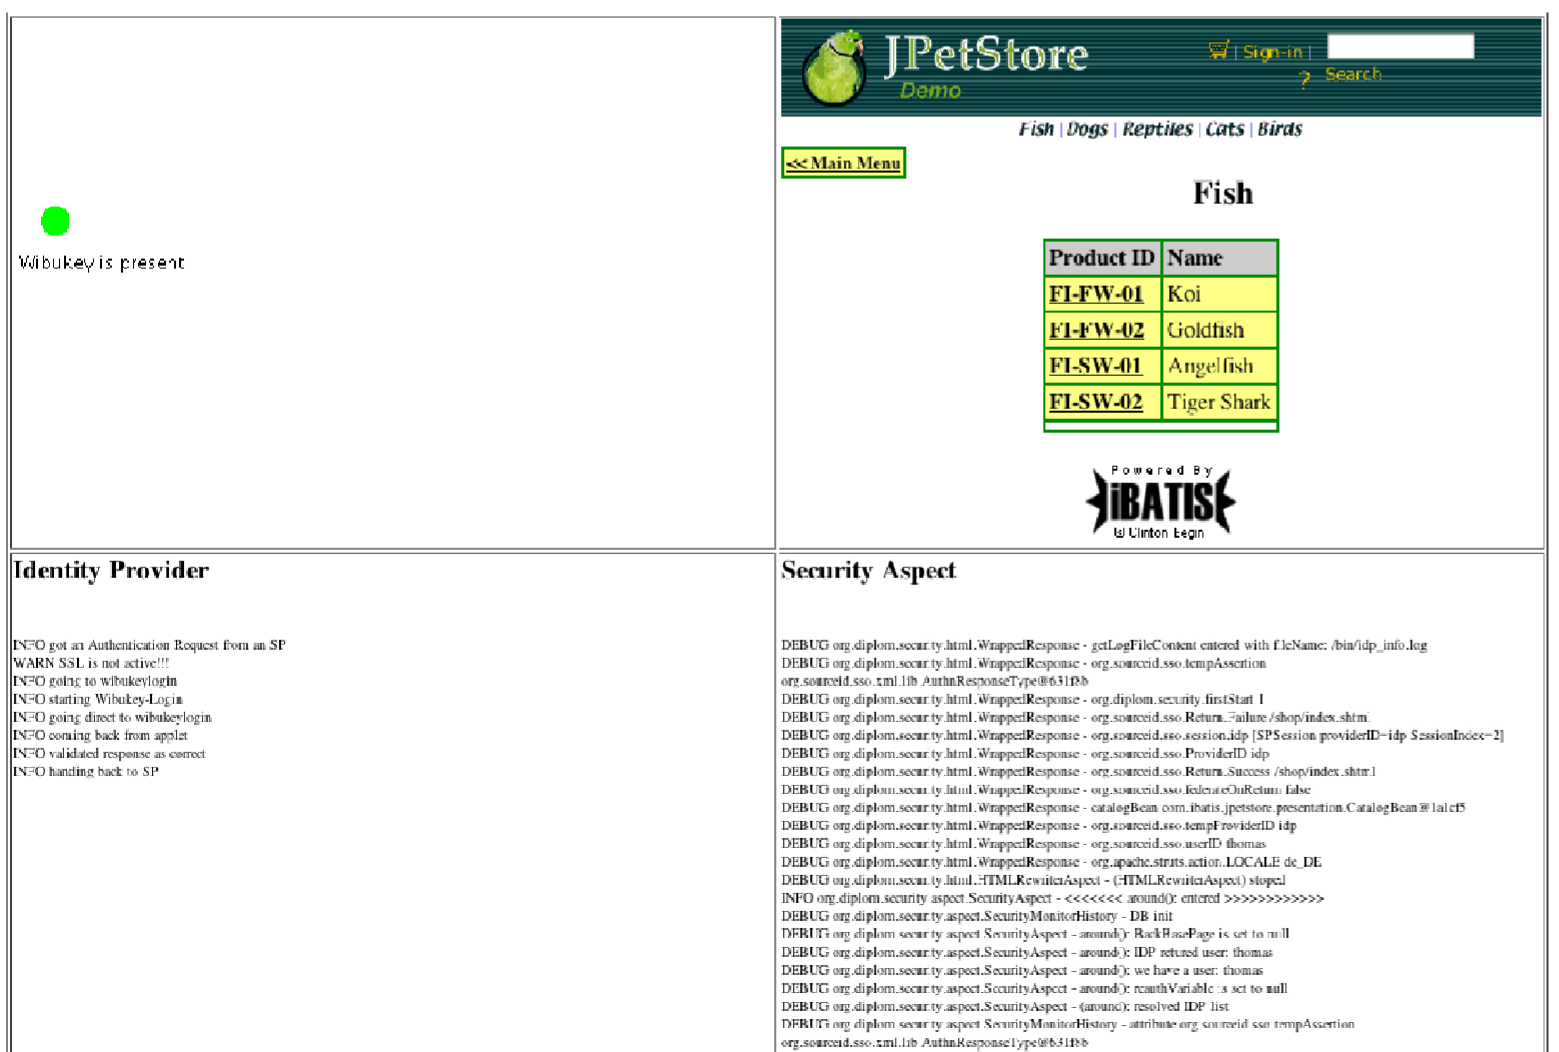Click the 'WARN SSL is not active!!!' line

coord(91,663)
